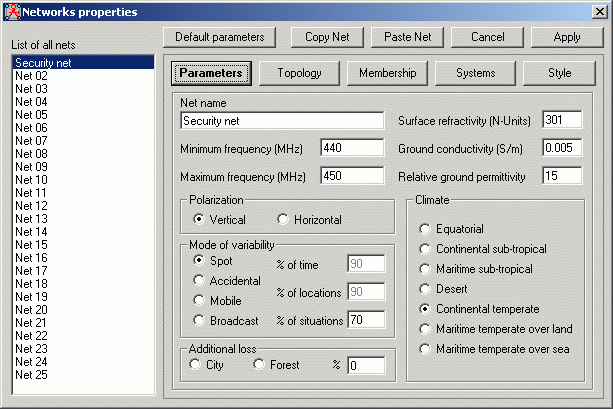Select Equatorial climate option

[x=426, y=229]
